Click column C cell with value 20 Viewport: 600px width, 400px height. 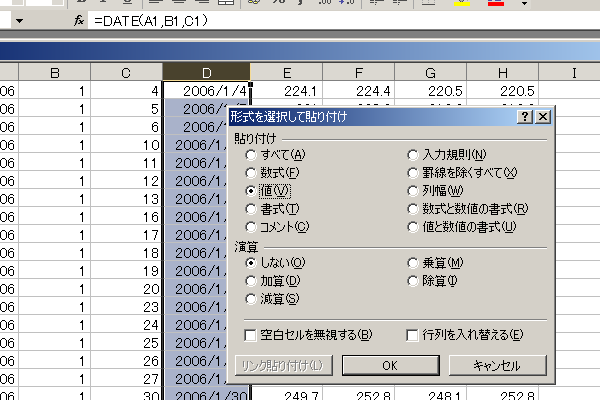(126, 289)
